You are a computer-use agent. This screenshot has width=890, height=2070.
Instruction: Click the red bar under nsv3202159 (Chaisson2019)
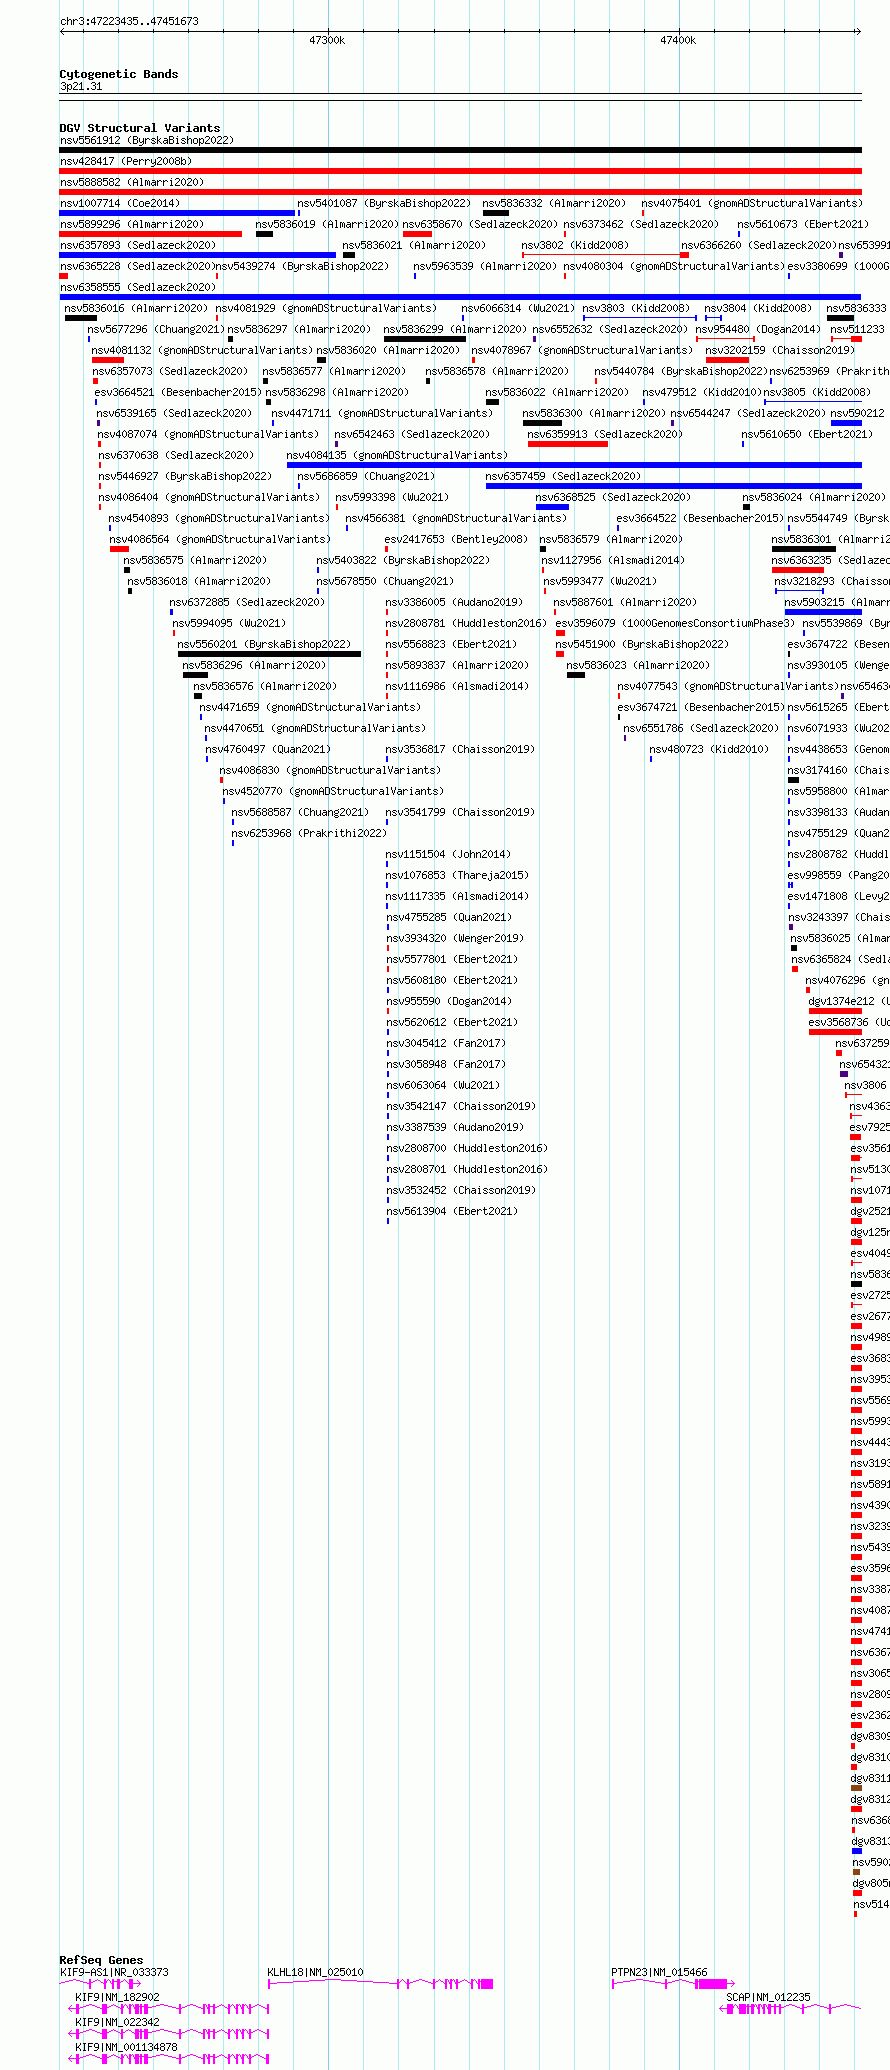727,360
